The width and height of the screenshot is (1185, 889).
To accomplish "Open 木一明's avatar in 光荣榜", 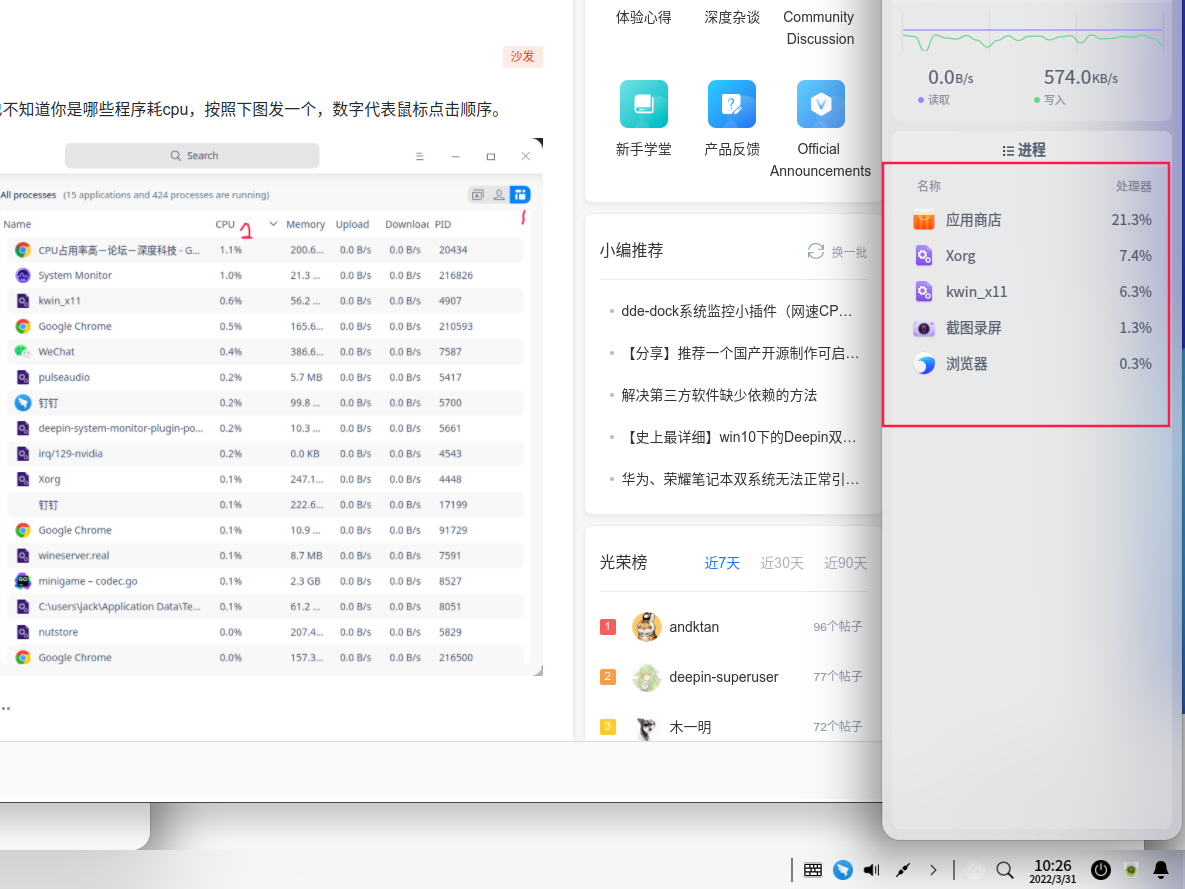I will click(x=646, y=727).
